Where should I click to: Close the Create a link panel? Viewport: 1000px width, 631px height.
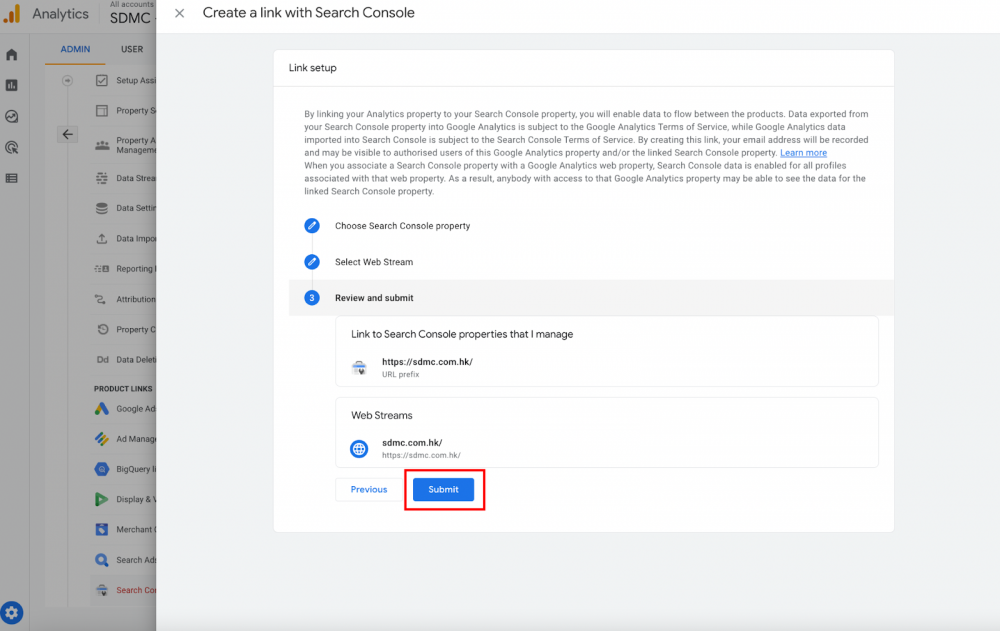[x=180, y=13]
